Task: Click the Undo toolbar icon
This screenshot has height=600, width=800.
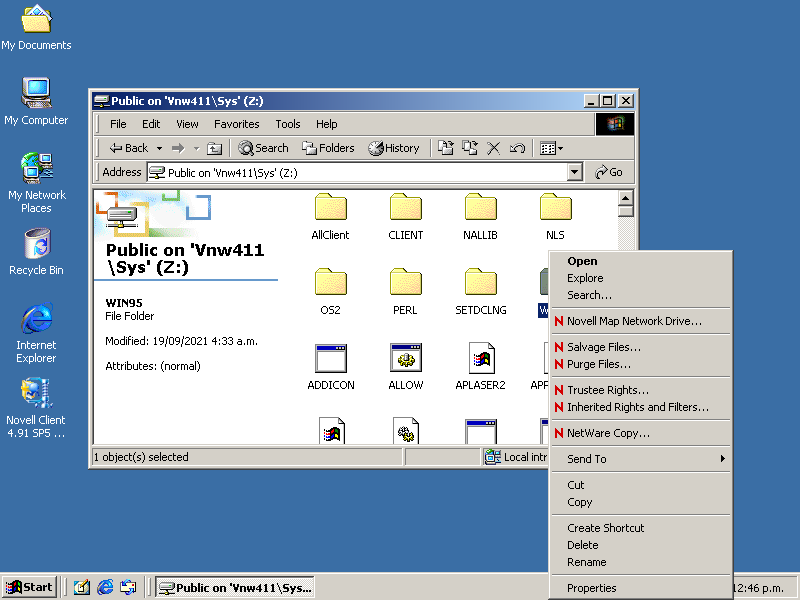Action: click(517, 148)
